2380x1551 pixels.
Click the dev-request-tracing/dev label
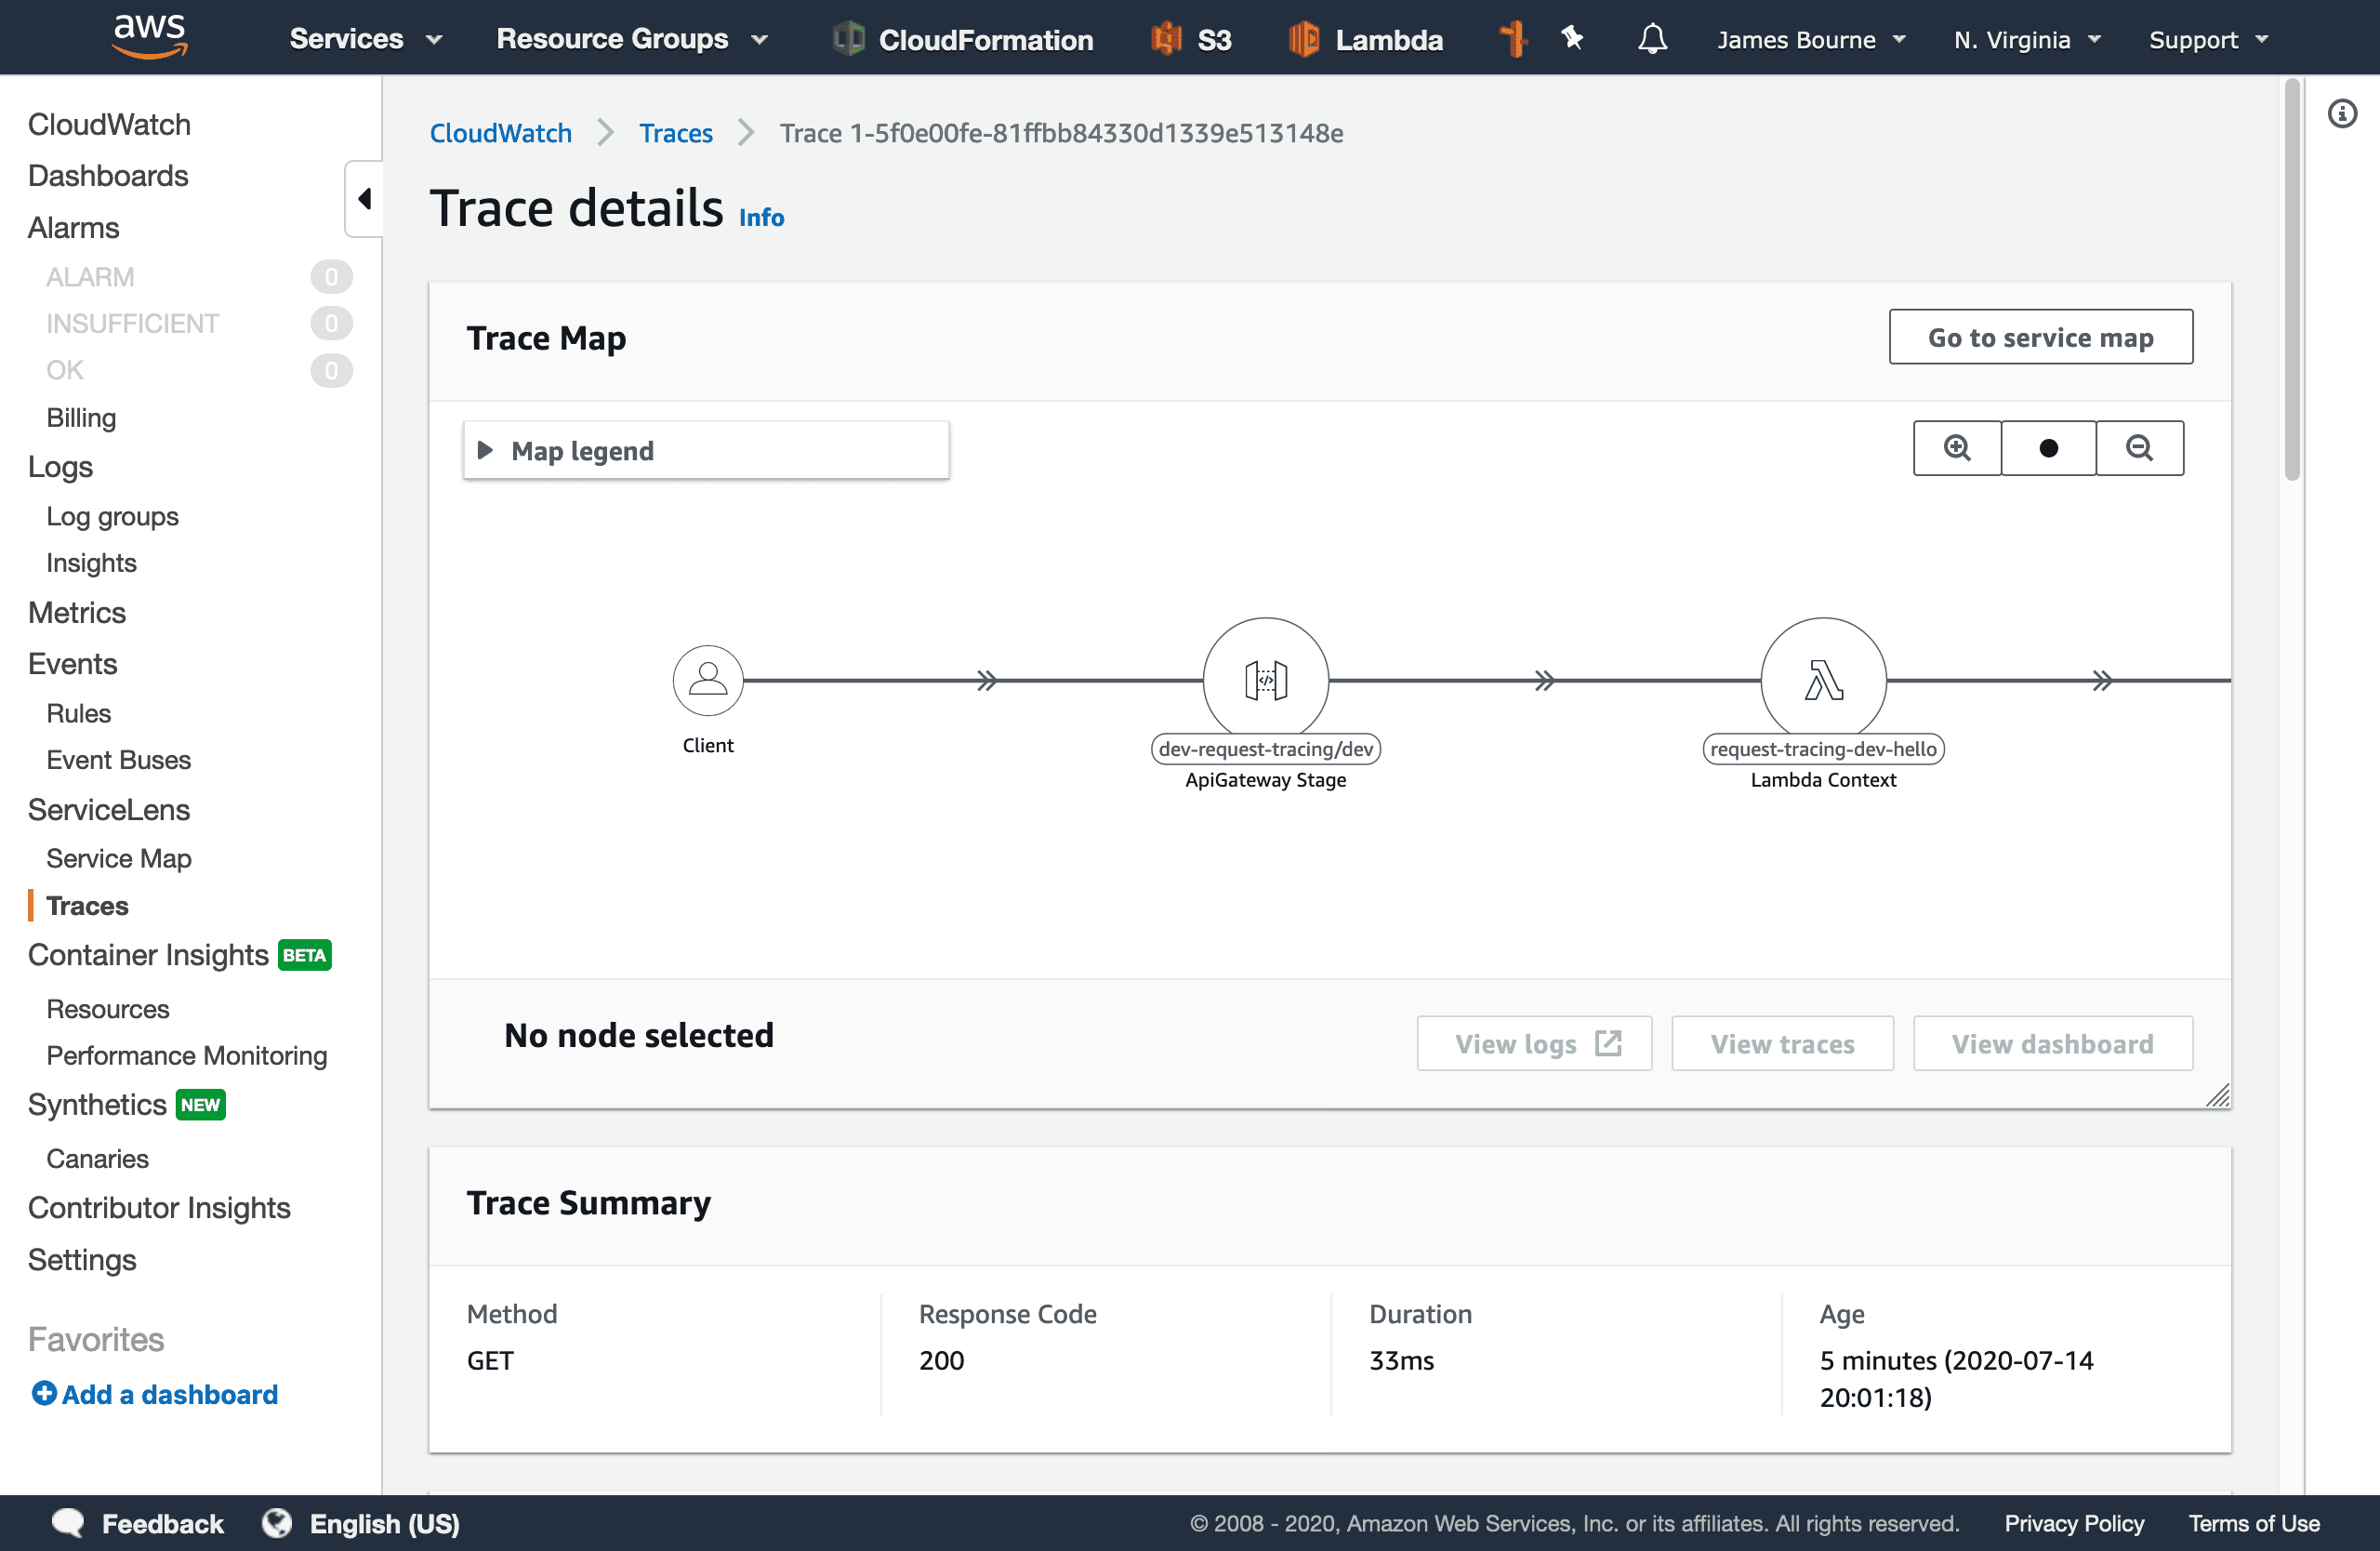coord(1266,748)
